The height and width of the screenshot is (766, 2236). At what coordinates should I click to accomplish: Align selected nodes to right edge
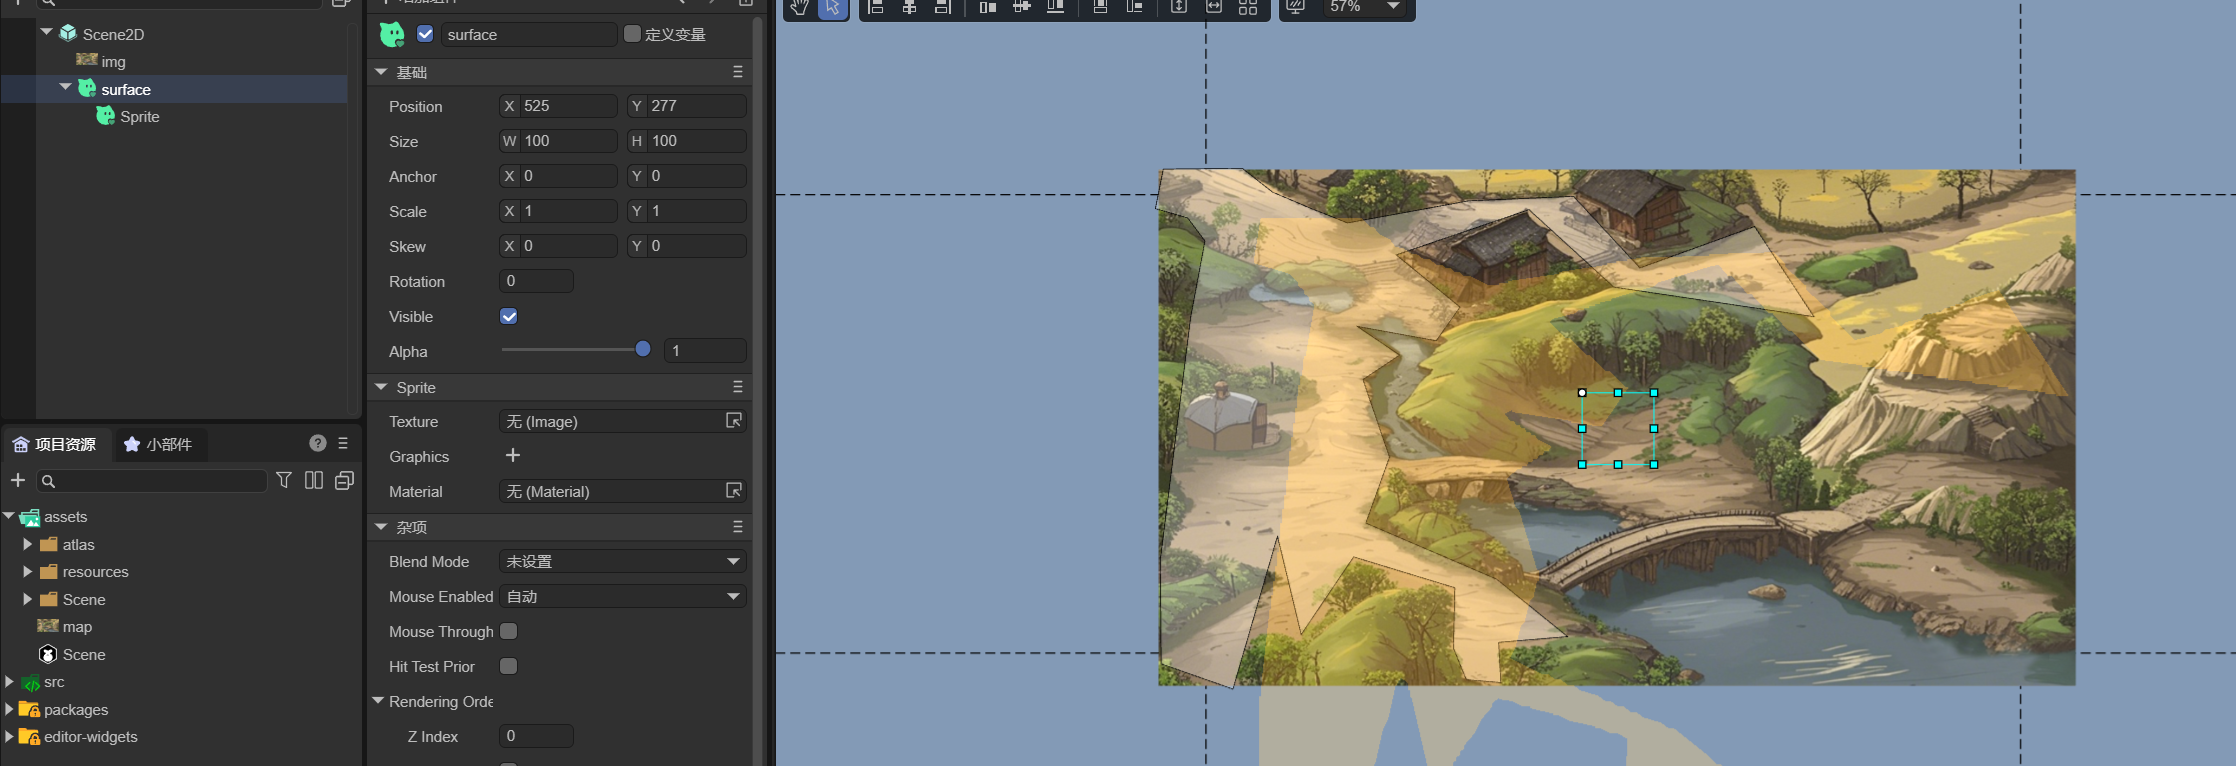click(x=942, y=7)
